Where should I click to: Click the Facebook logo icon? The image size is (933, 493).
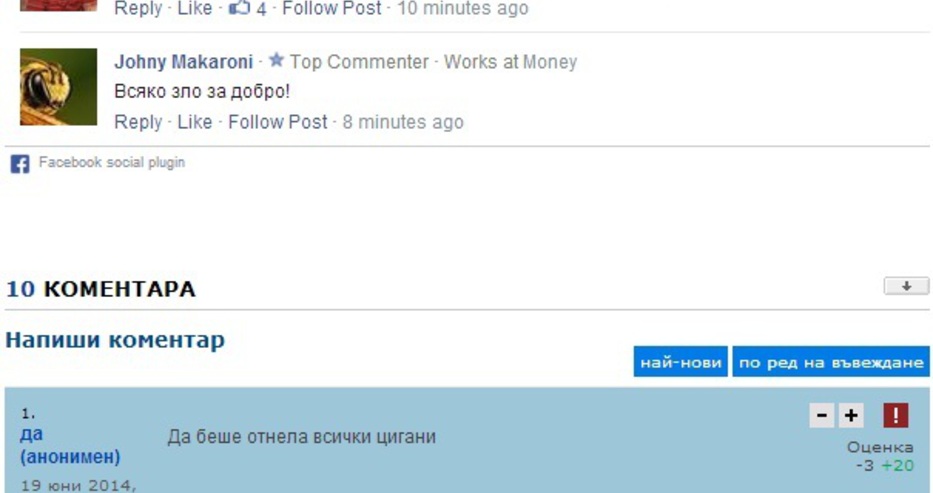(20, 164)
